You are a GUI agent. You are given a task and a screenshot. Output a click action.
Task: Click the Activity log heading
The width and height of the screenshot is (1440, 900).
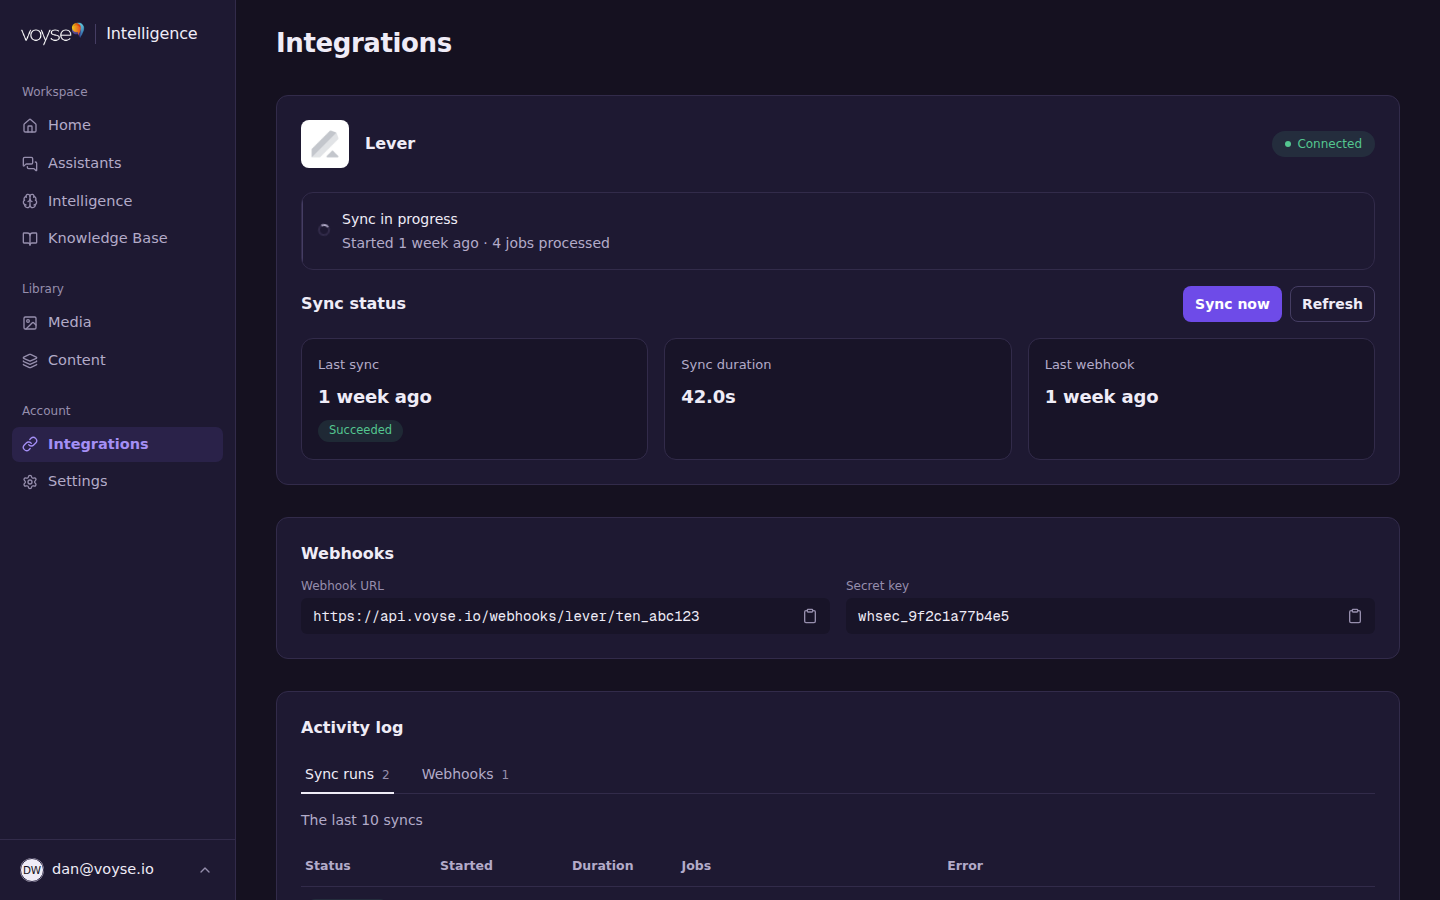tap(352, 728)
